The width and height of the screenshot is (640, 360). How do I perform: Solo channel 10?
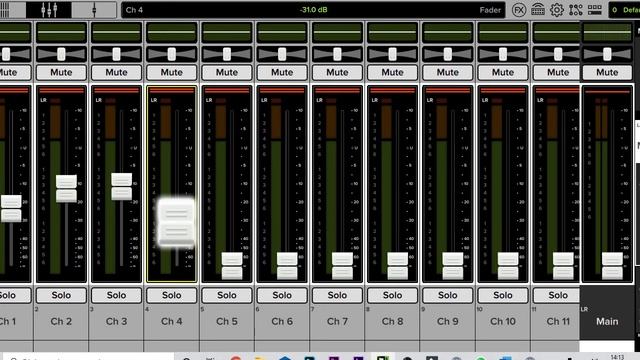[x=503, y=295]
